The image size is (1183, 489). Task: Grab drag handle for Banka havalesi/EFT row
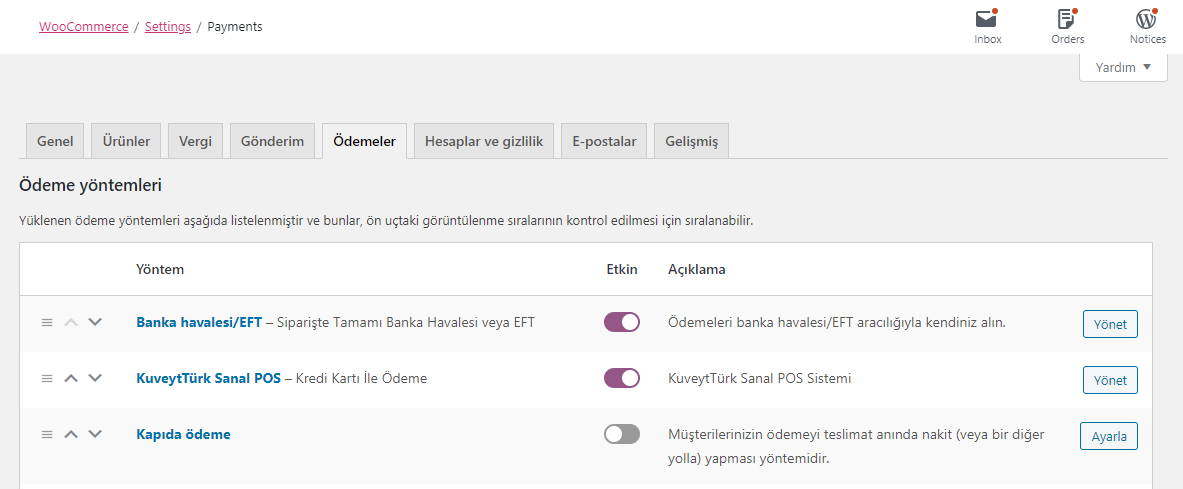[47, 322]
